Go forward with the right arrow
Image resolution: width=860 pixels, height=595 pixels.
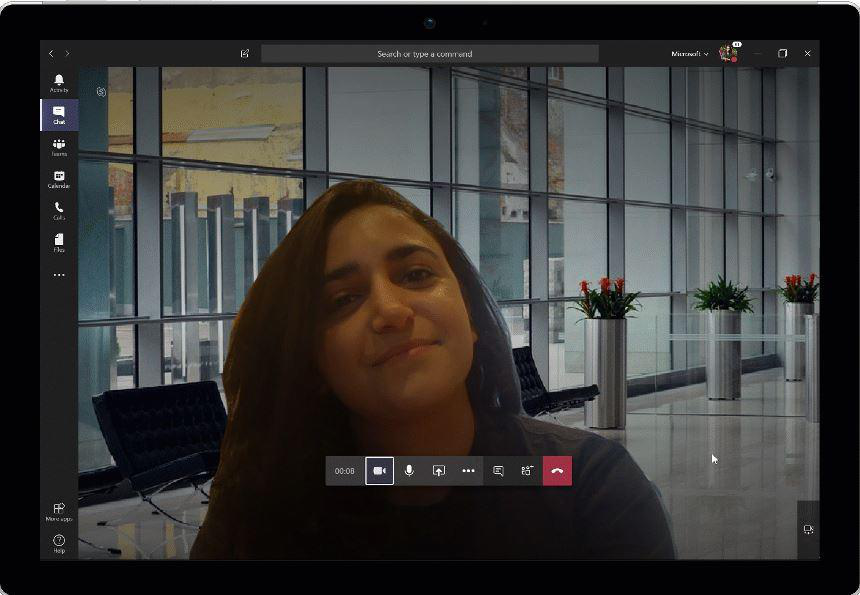coord(67,54)
